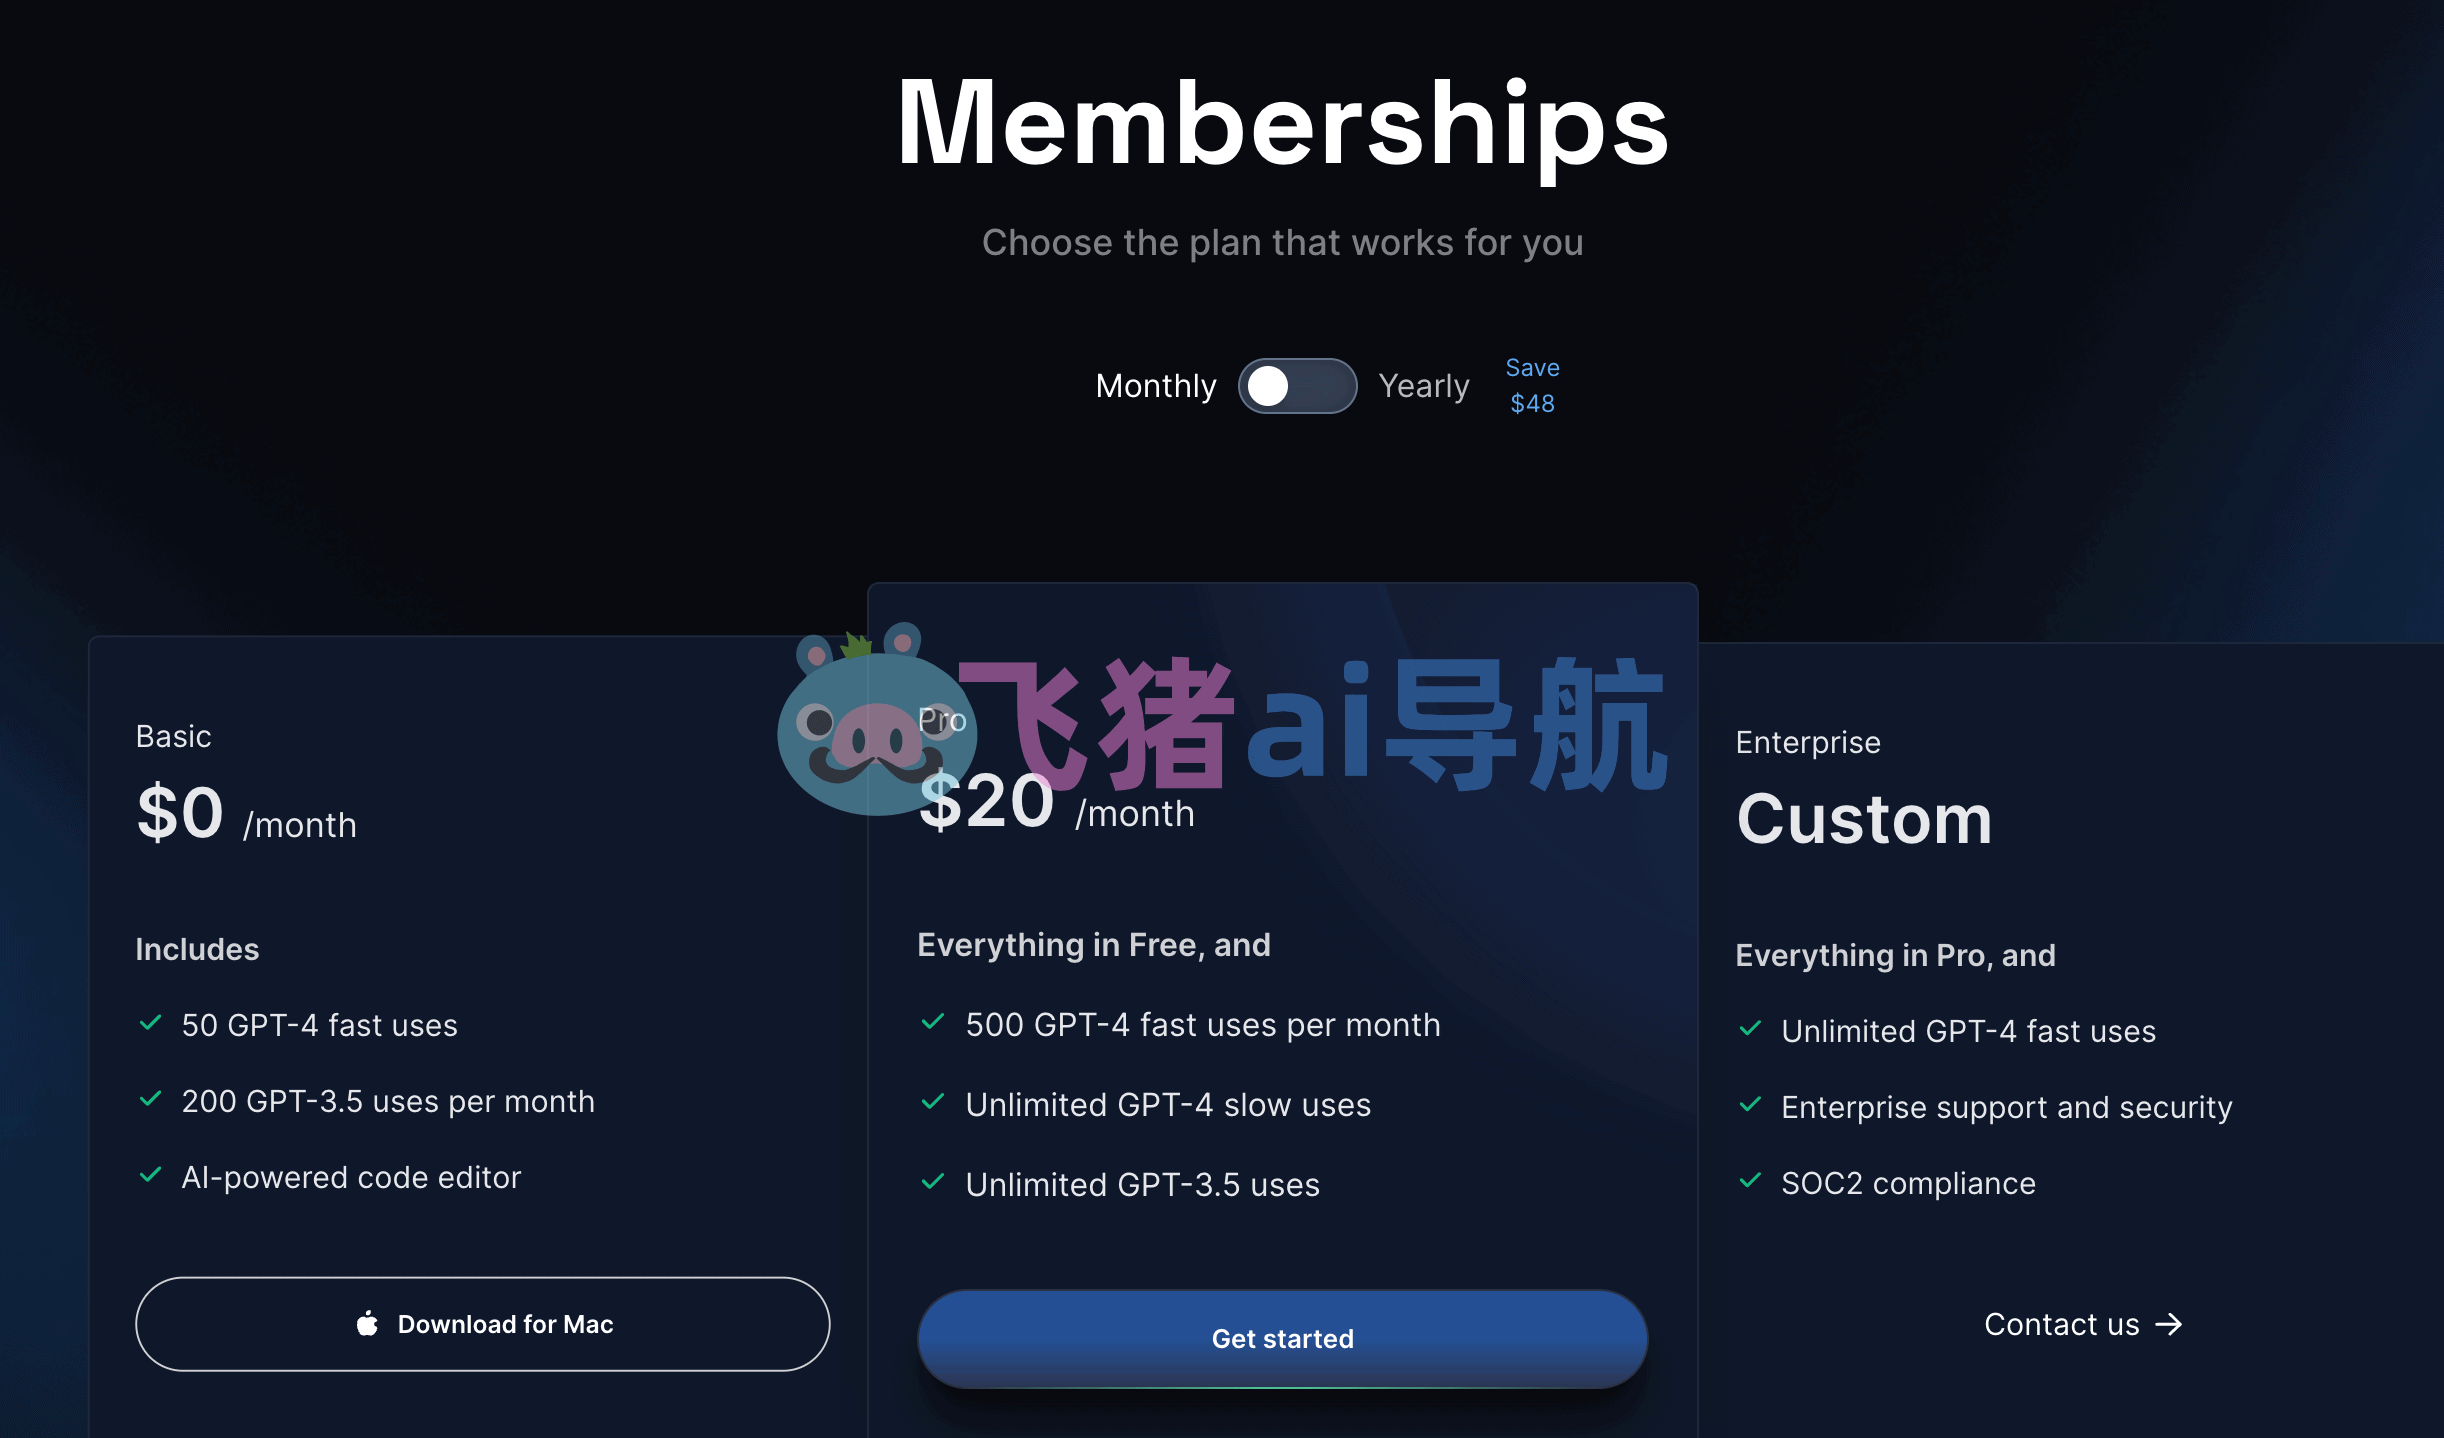
Task: Click the Download for Mac button
Action: pyautogui.click(x=483, y=1324)
